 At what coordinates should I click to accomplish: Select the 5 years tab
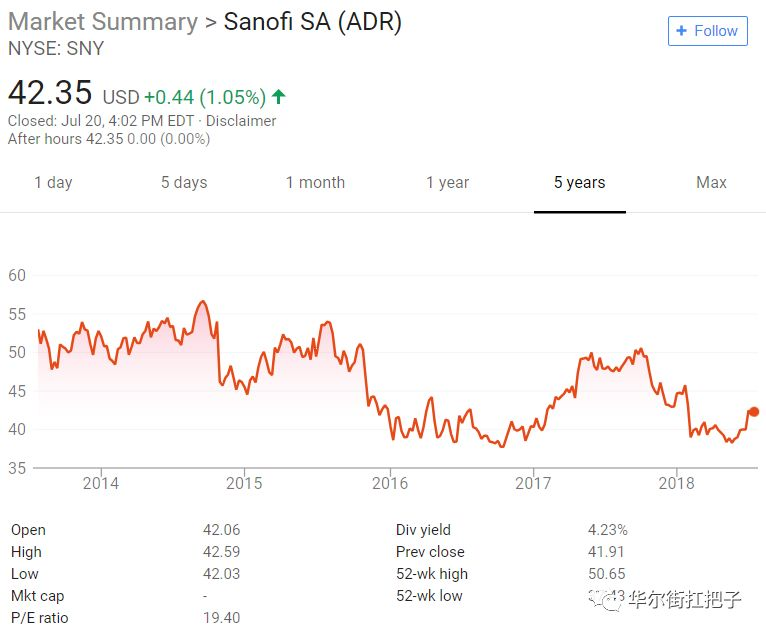(580, 182)
